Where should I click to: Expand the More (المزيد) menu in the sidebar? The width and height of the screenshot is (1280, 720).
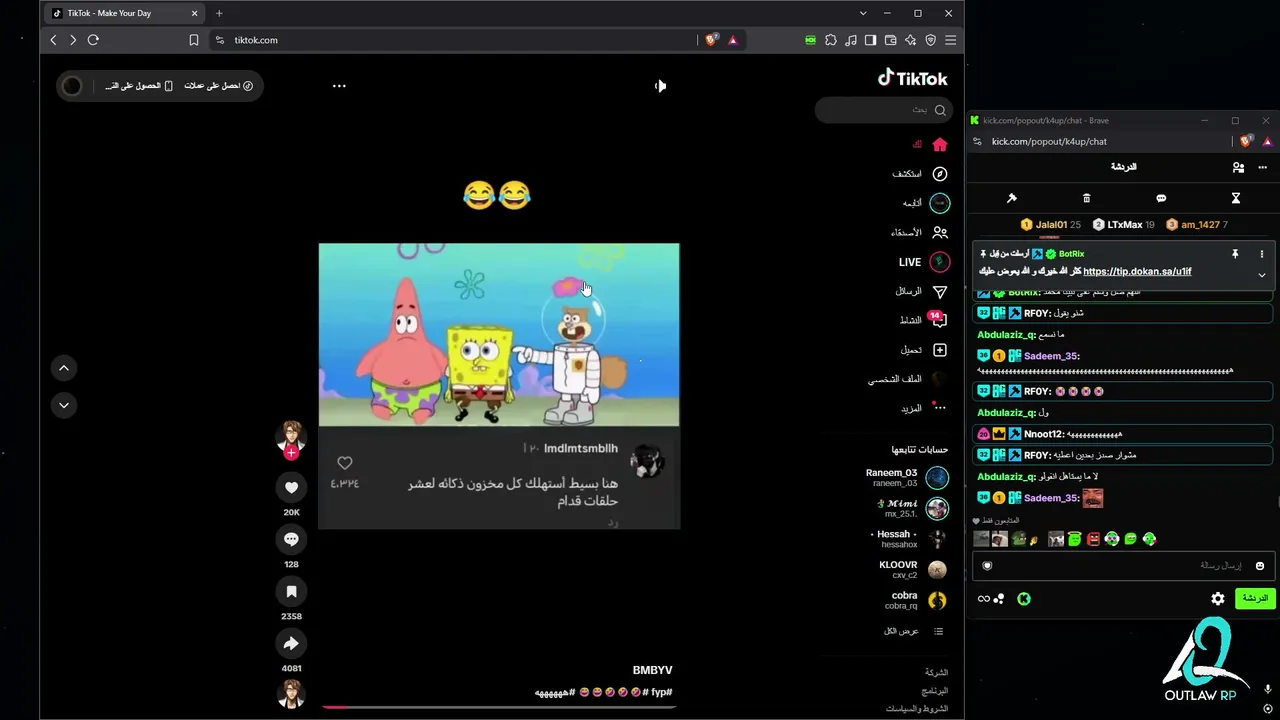(x=924, y=408)
